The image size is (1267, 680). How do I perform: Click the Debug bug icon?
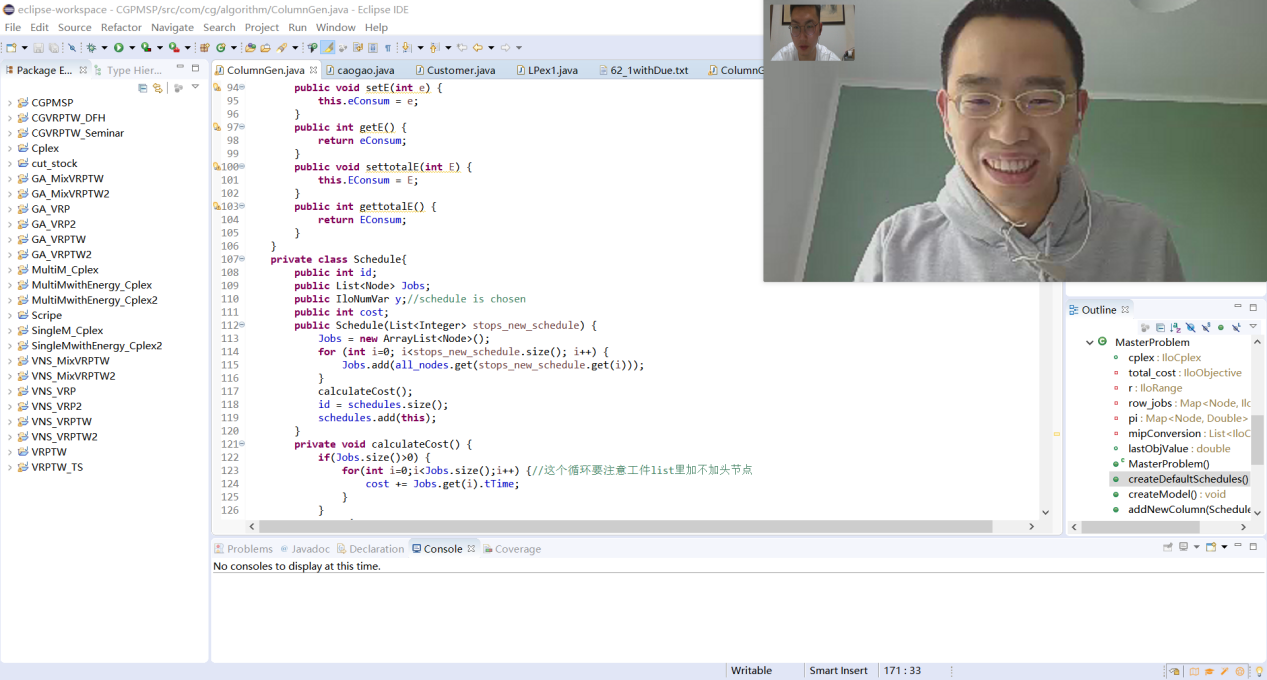tap(91, 48)
